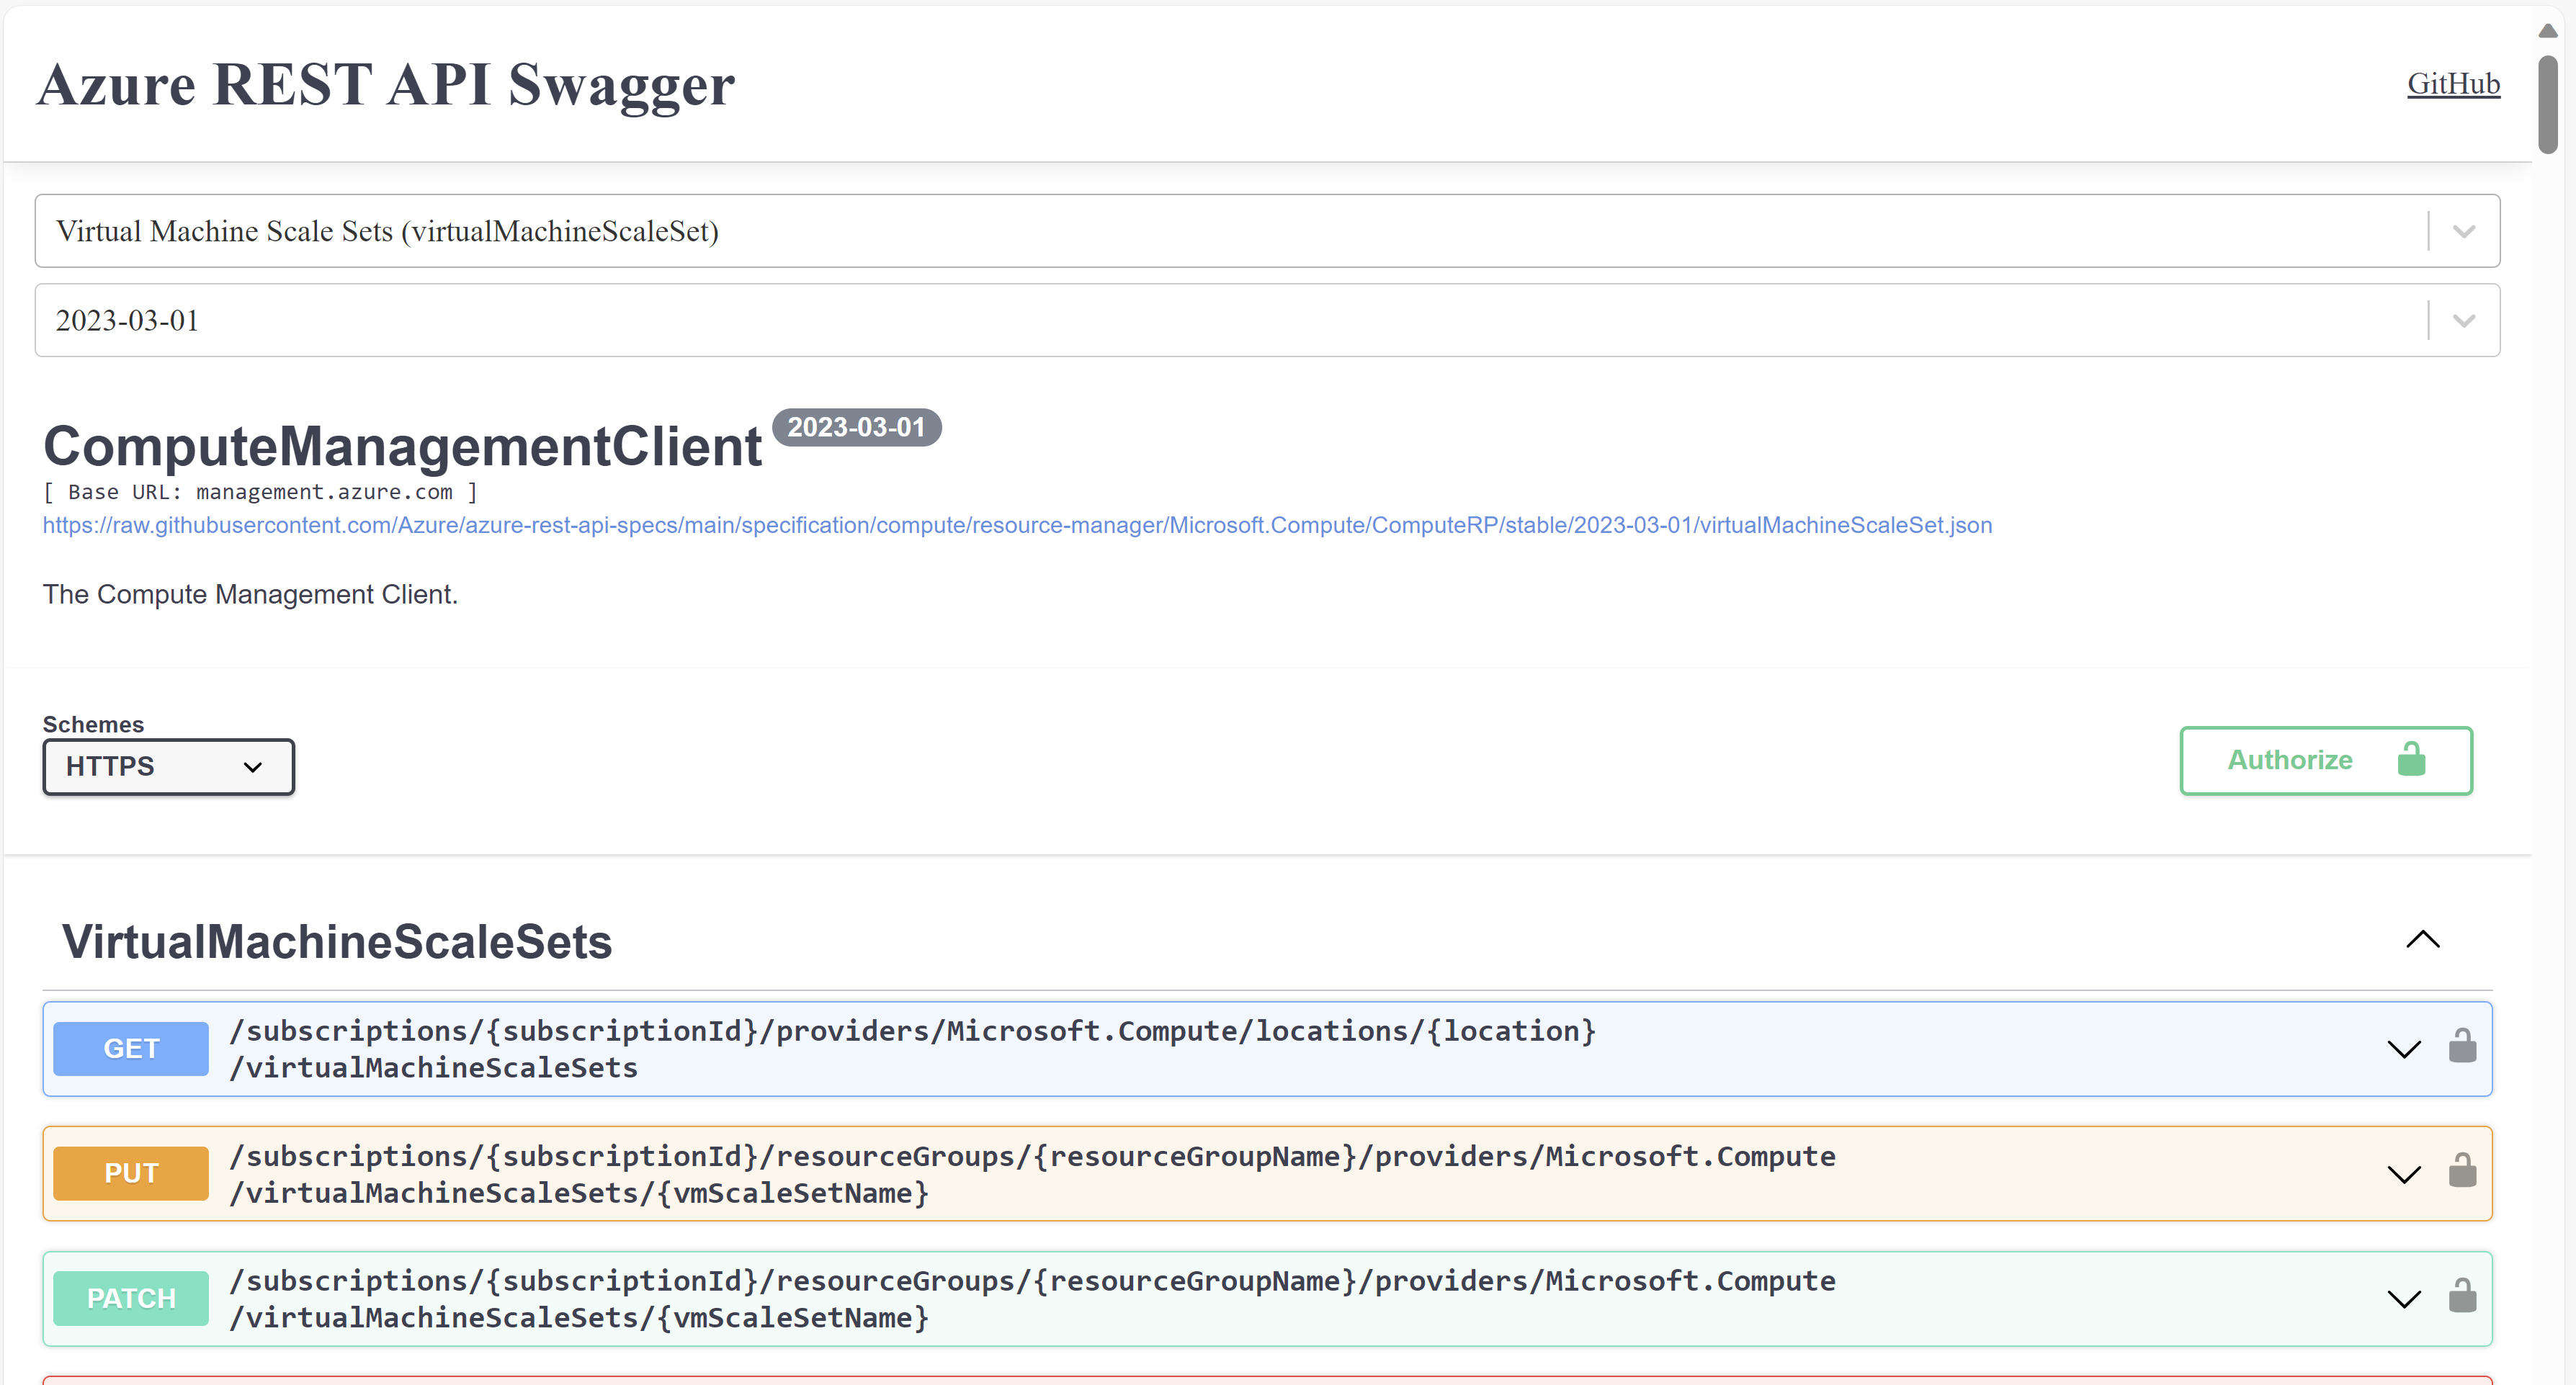This screenshot has width=2576, height=1385.
Task: Expand the PATCH vmScaleSetName operation chevron
Action: (x=2403, y=1299)
